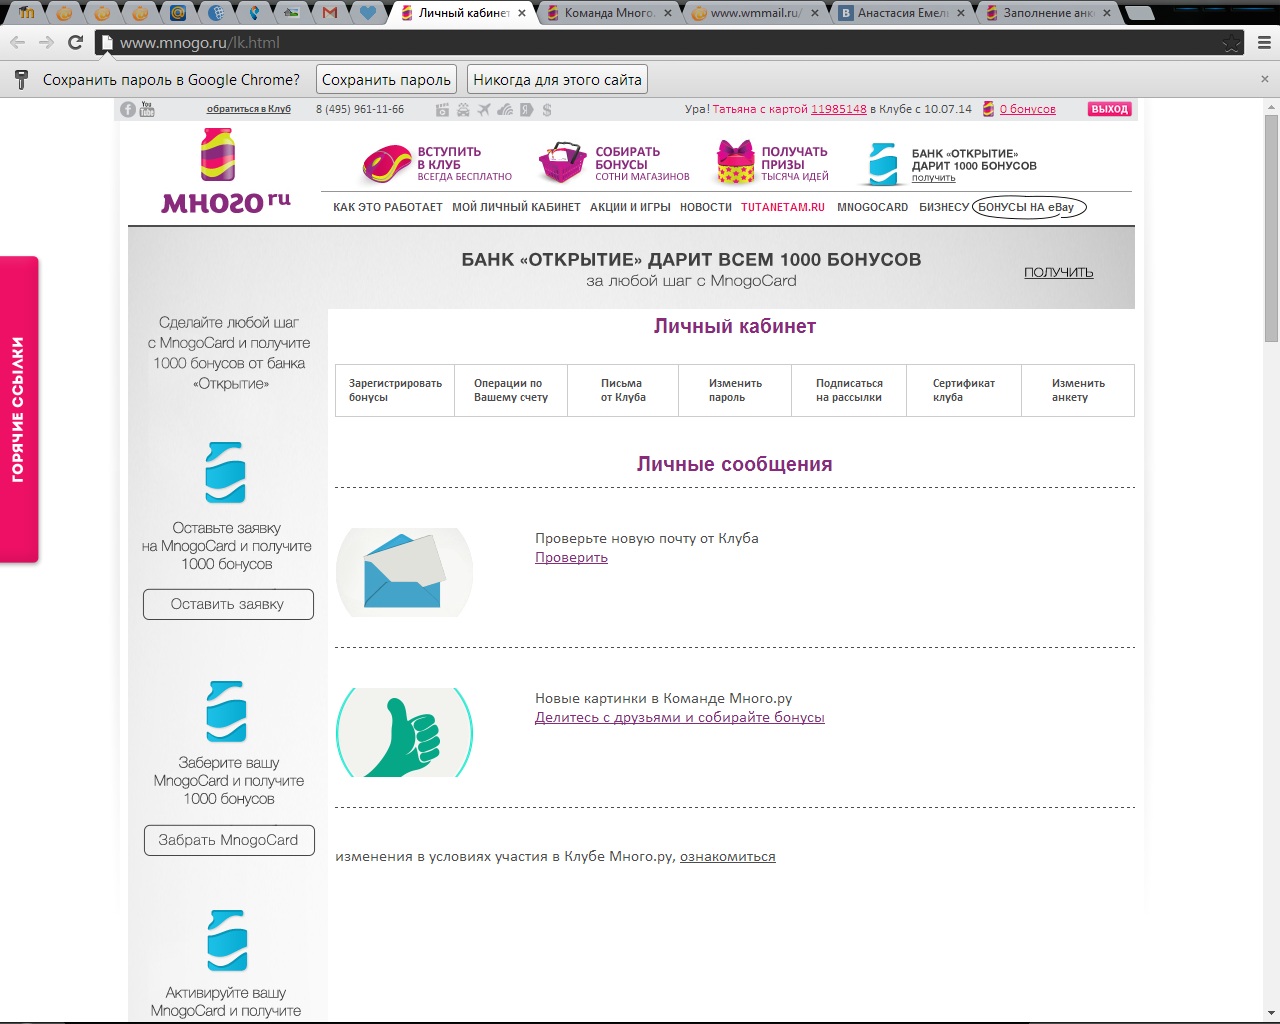This screenshot has height=1024, width=1280.
Task: Click the airplane icon
Action: pos(484,109)
